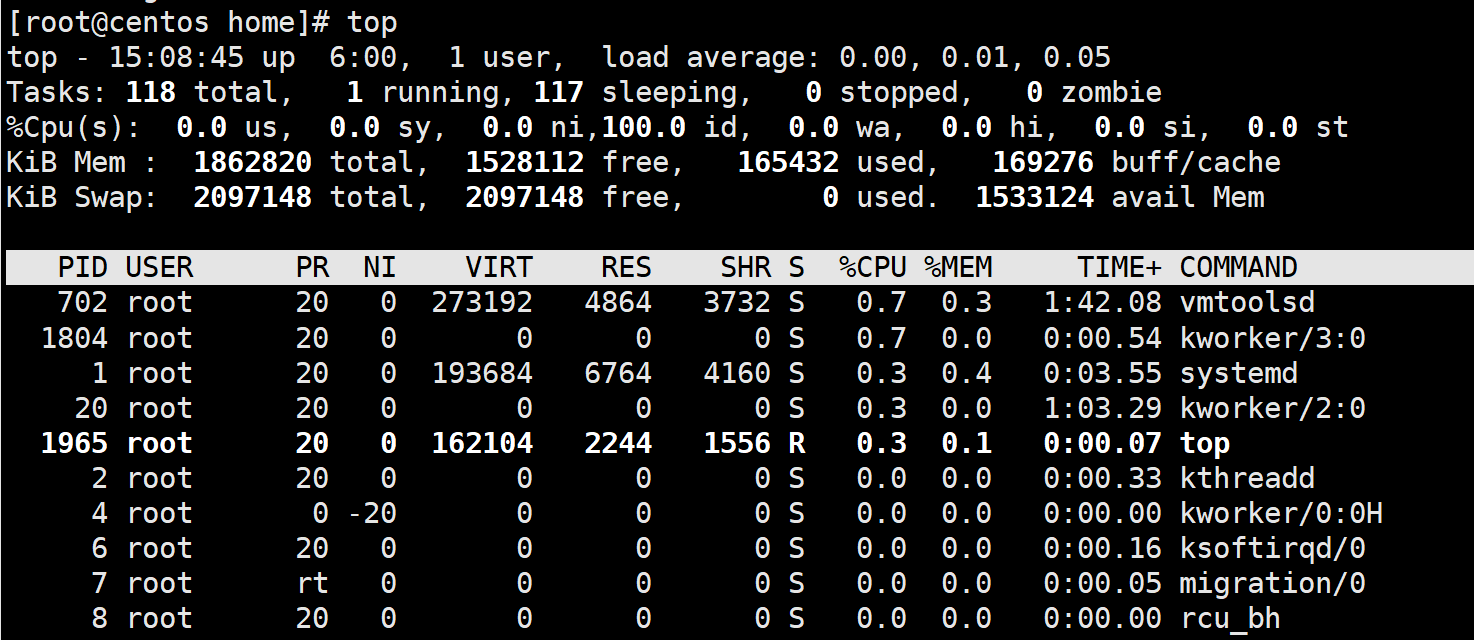Screen dimensions: 1474x640
Task: Select the bold top process command
Action: pos(1205,443)
